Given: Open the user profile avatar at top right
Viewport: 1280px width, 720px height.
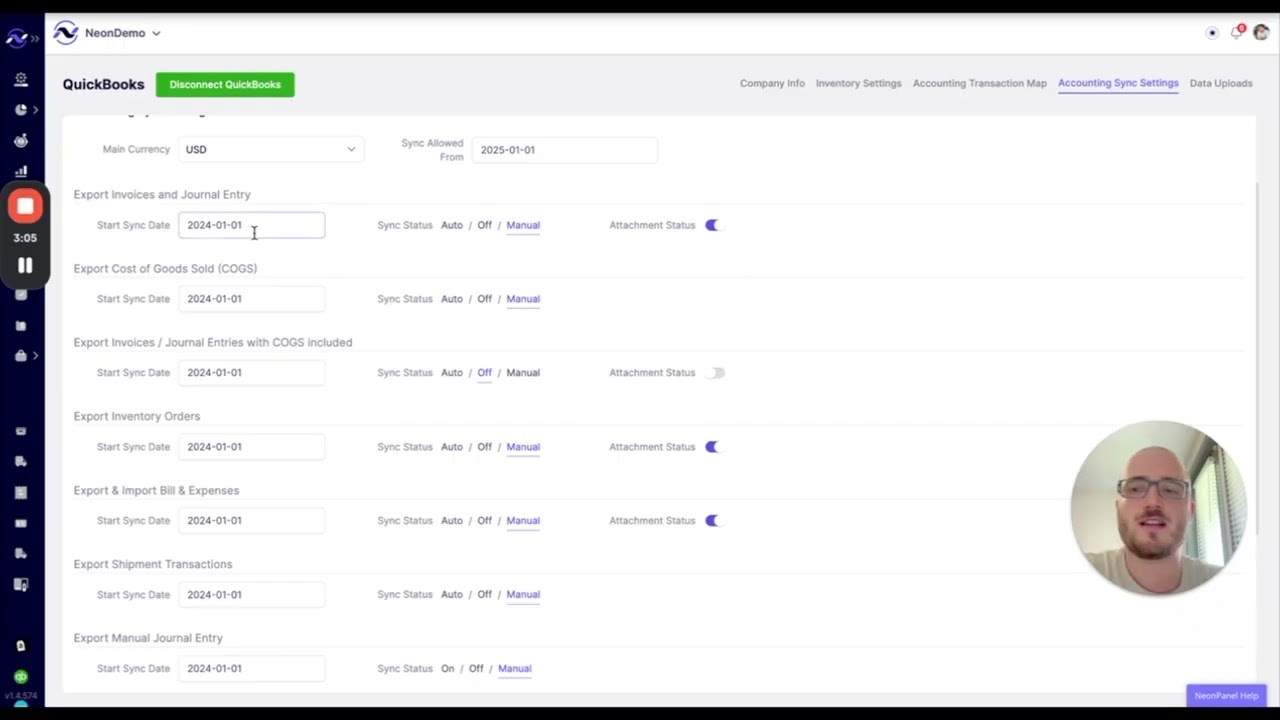Looking at the screenshot, I should point(1261,33).
